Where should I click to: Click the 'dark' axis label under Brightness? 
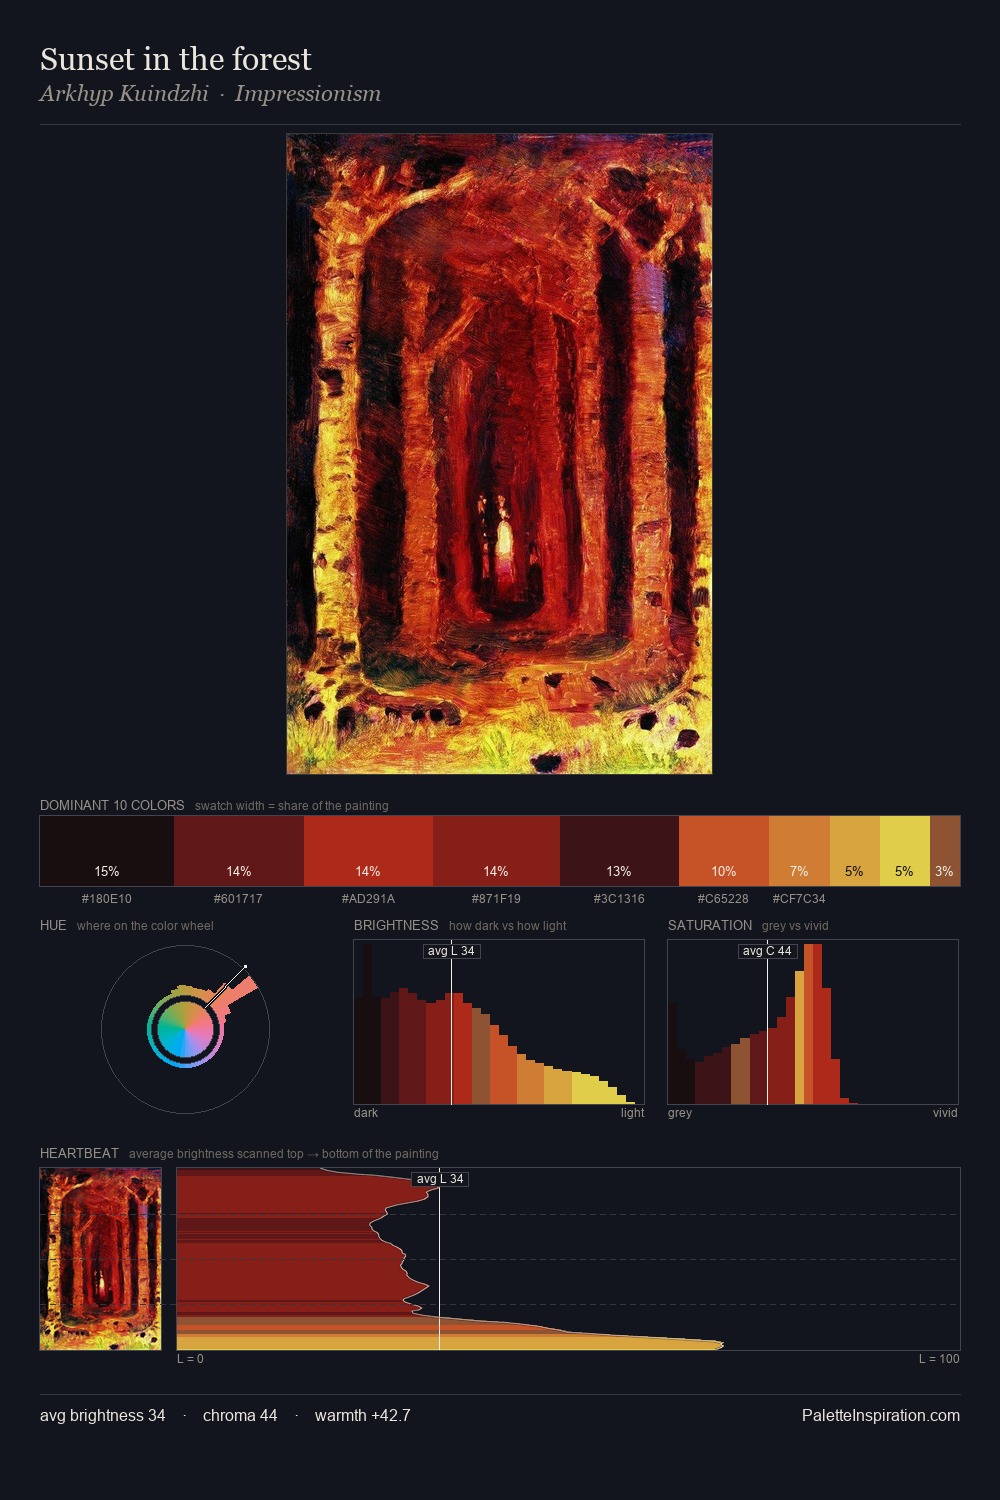[x=366, y=1112]
